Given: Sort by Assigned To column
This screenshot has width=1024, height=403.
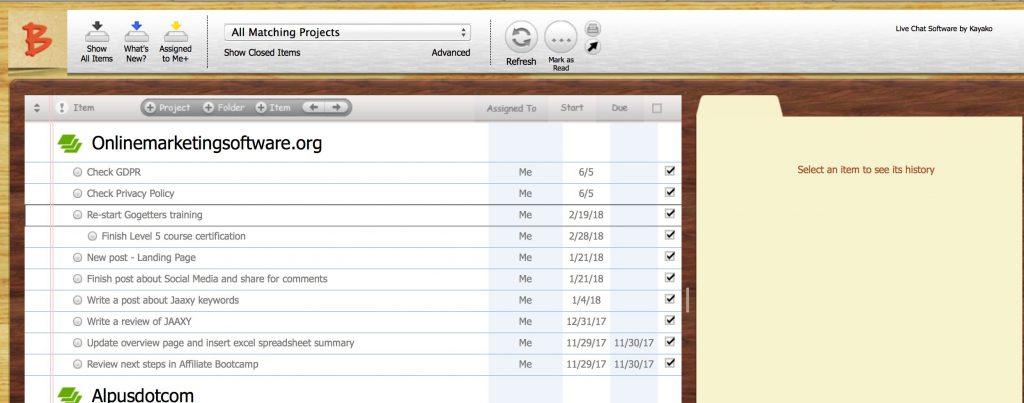Looking at the screenshot, I should [511, 108].
